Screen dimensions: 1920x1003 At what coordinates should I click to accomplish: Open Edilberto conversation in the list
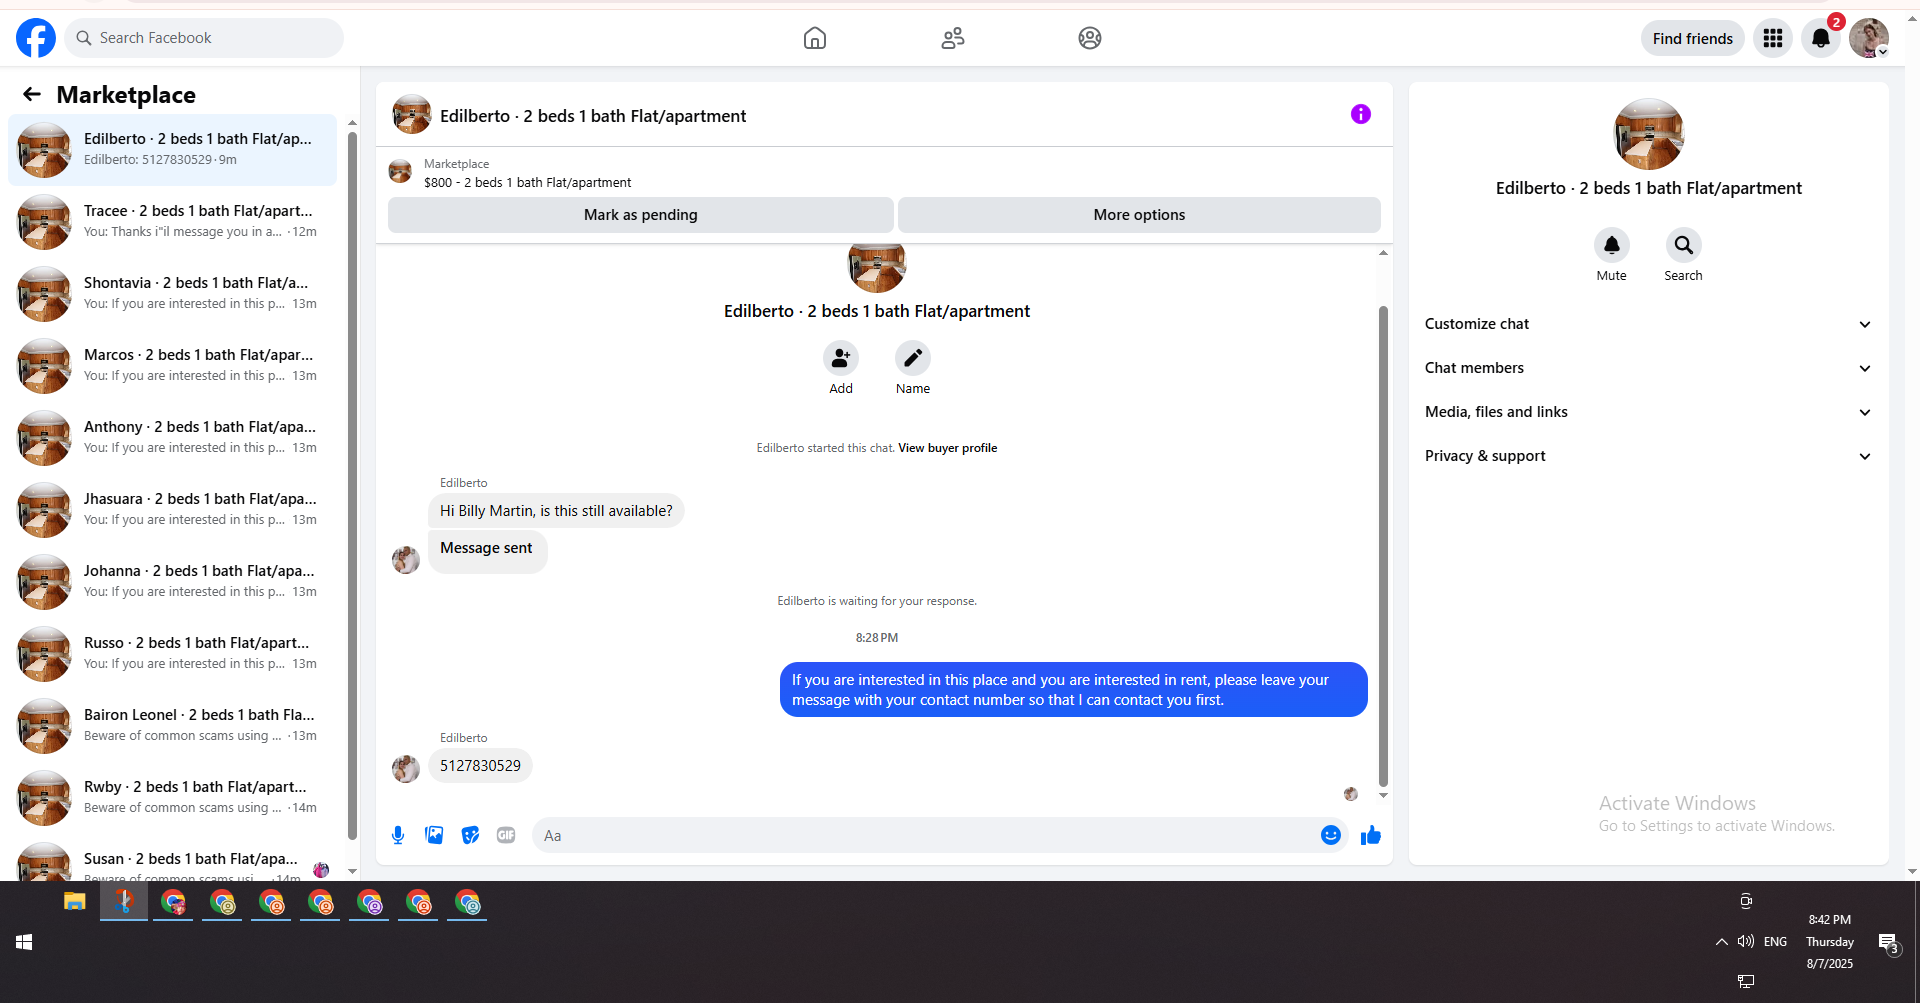tap(173, 150)
